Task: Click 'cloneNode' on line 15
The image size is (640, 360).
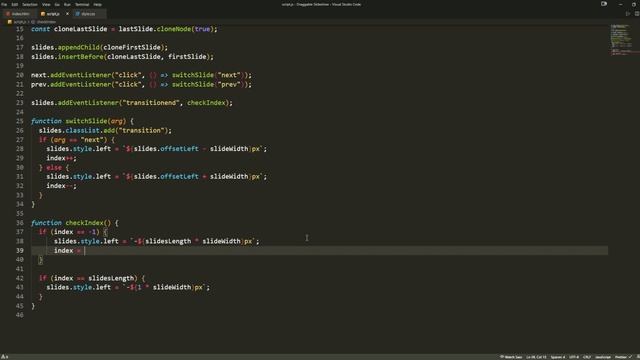Action: [x=174, y=29]
